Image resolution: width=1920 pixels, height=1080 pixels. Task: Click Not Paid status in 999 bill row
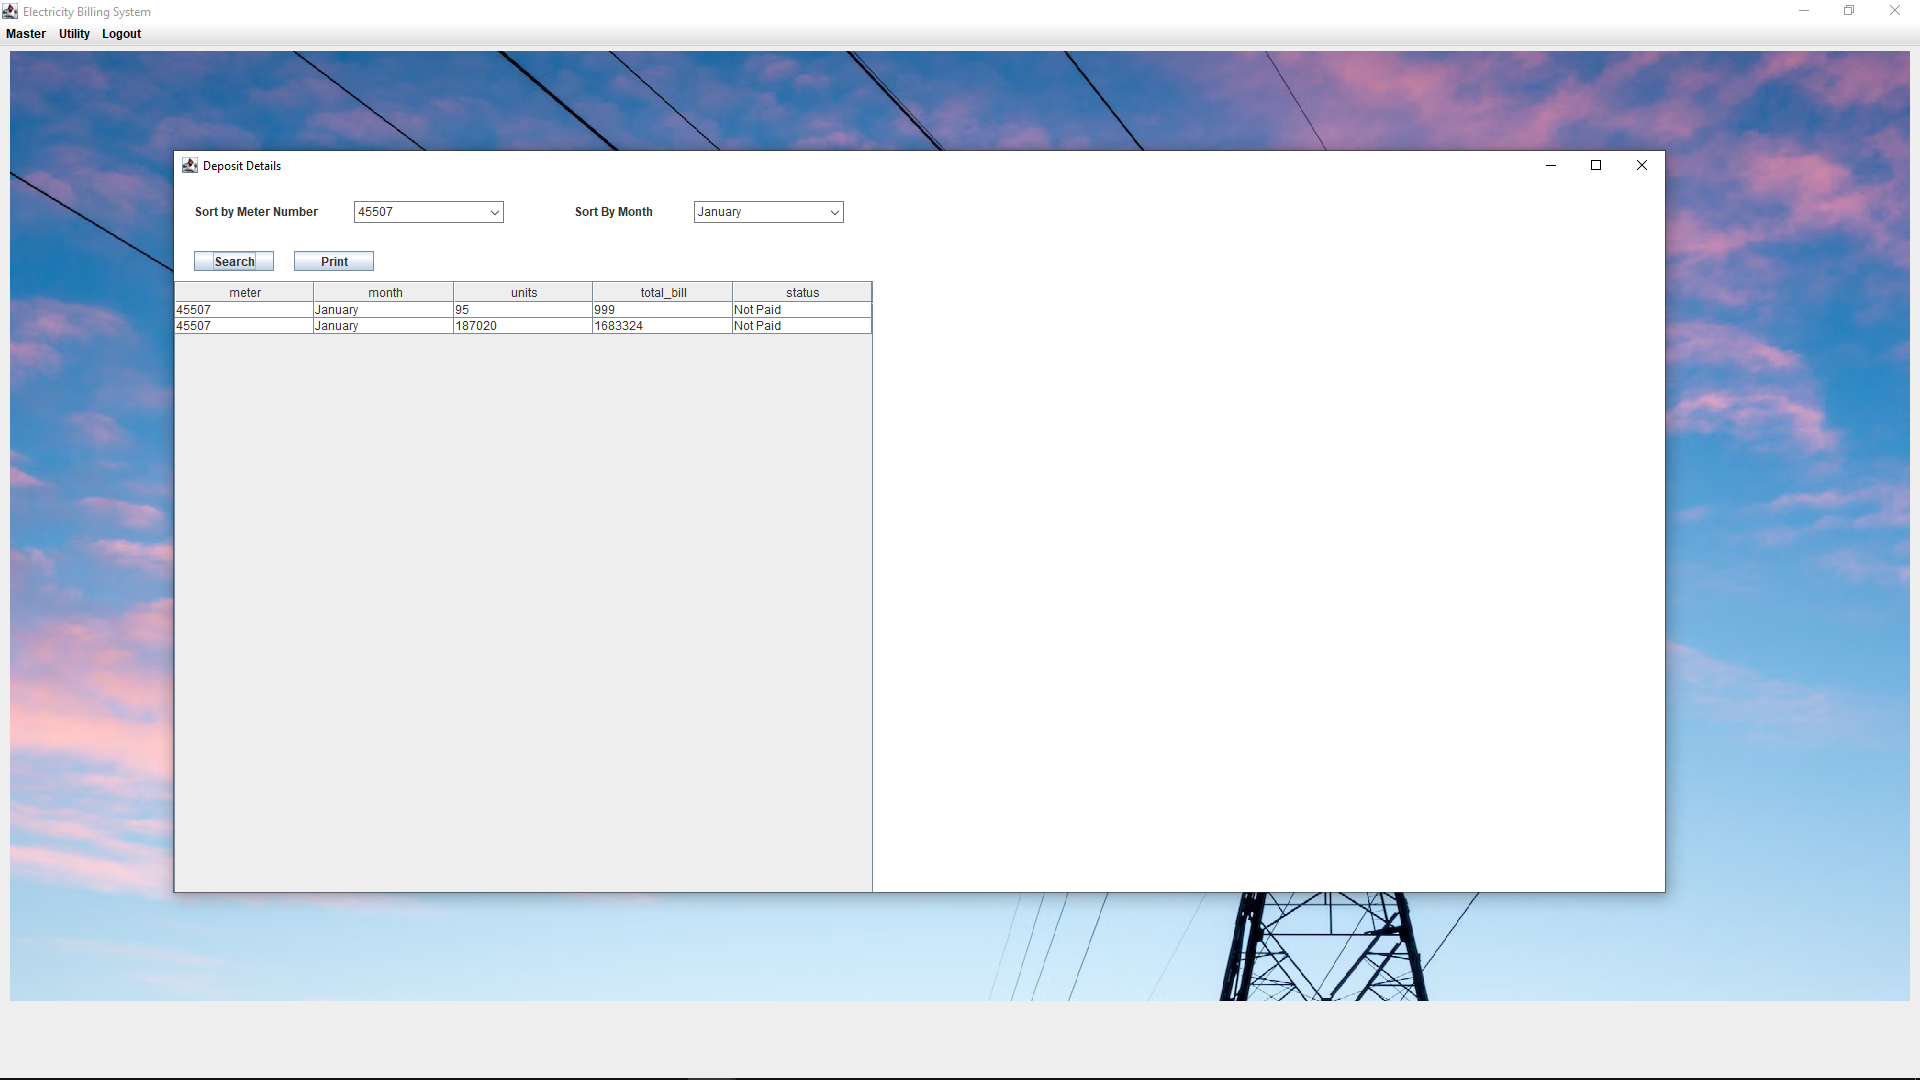802,310
